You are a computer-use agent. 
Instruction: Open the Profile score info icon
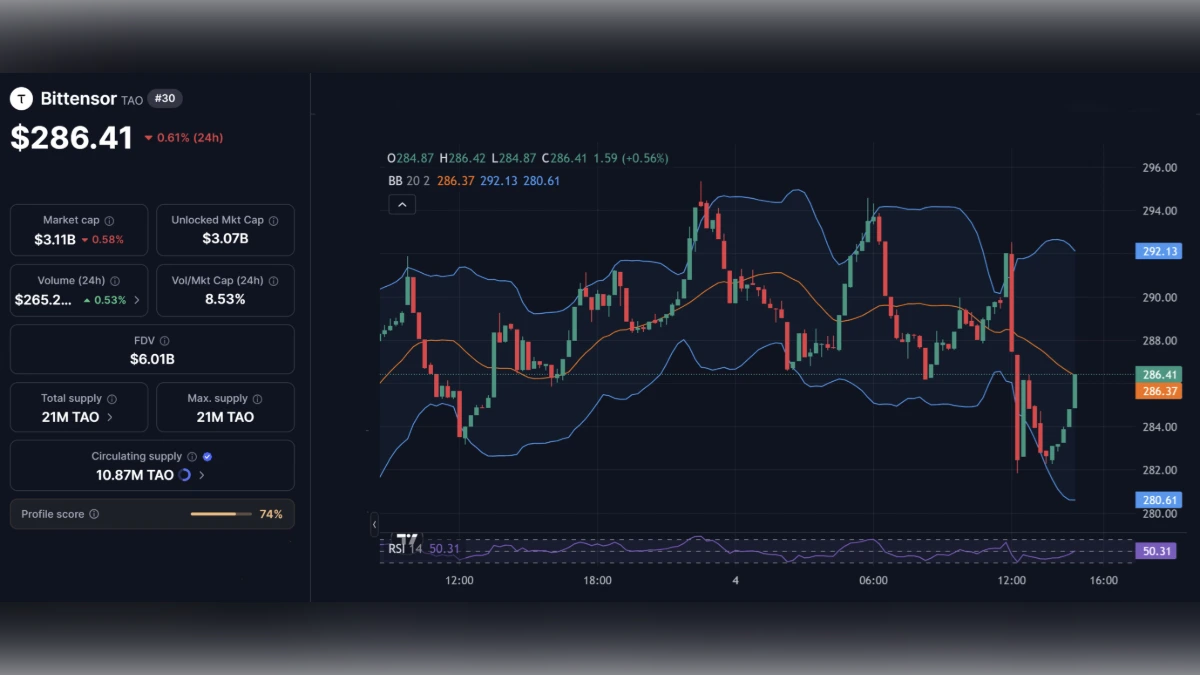point(94,514)
